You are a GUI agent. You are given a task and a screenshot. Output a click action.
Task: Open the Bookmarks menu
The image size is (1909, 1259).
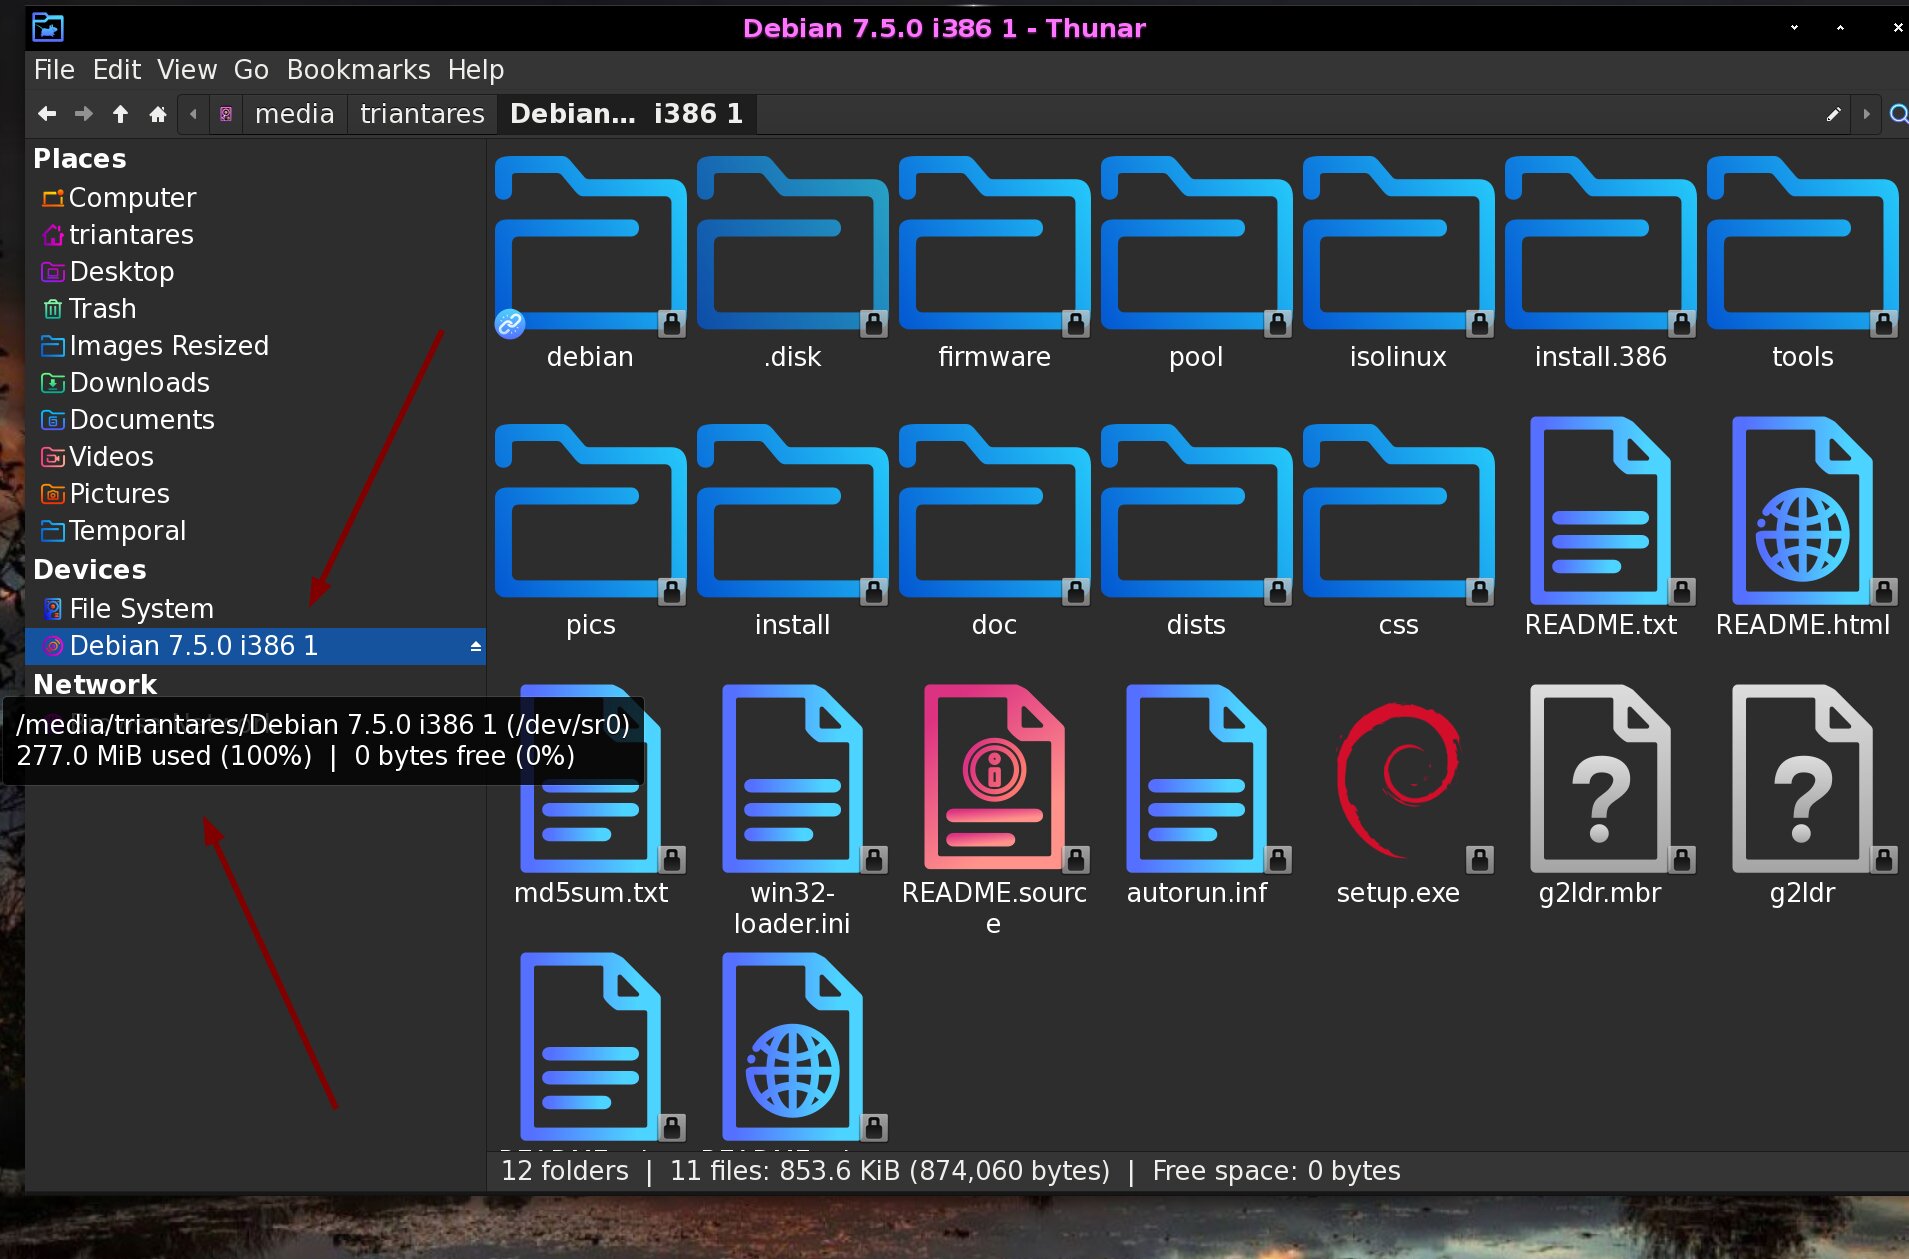pos(358,70)
